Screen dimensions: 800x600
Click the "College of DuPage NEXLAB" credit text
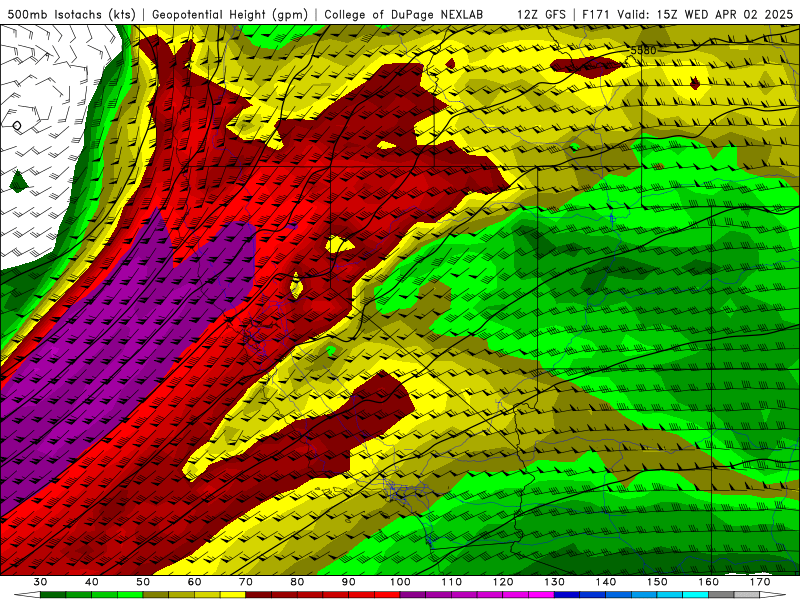click(x=404, y=14)
